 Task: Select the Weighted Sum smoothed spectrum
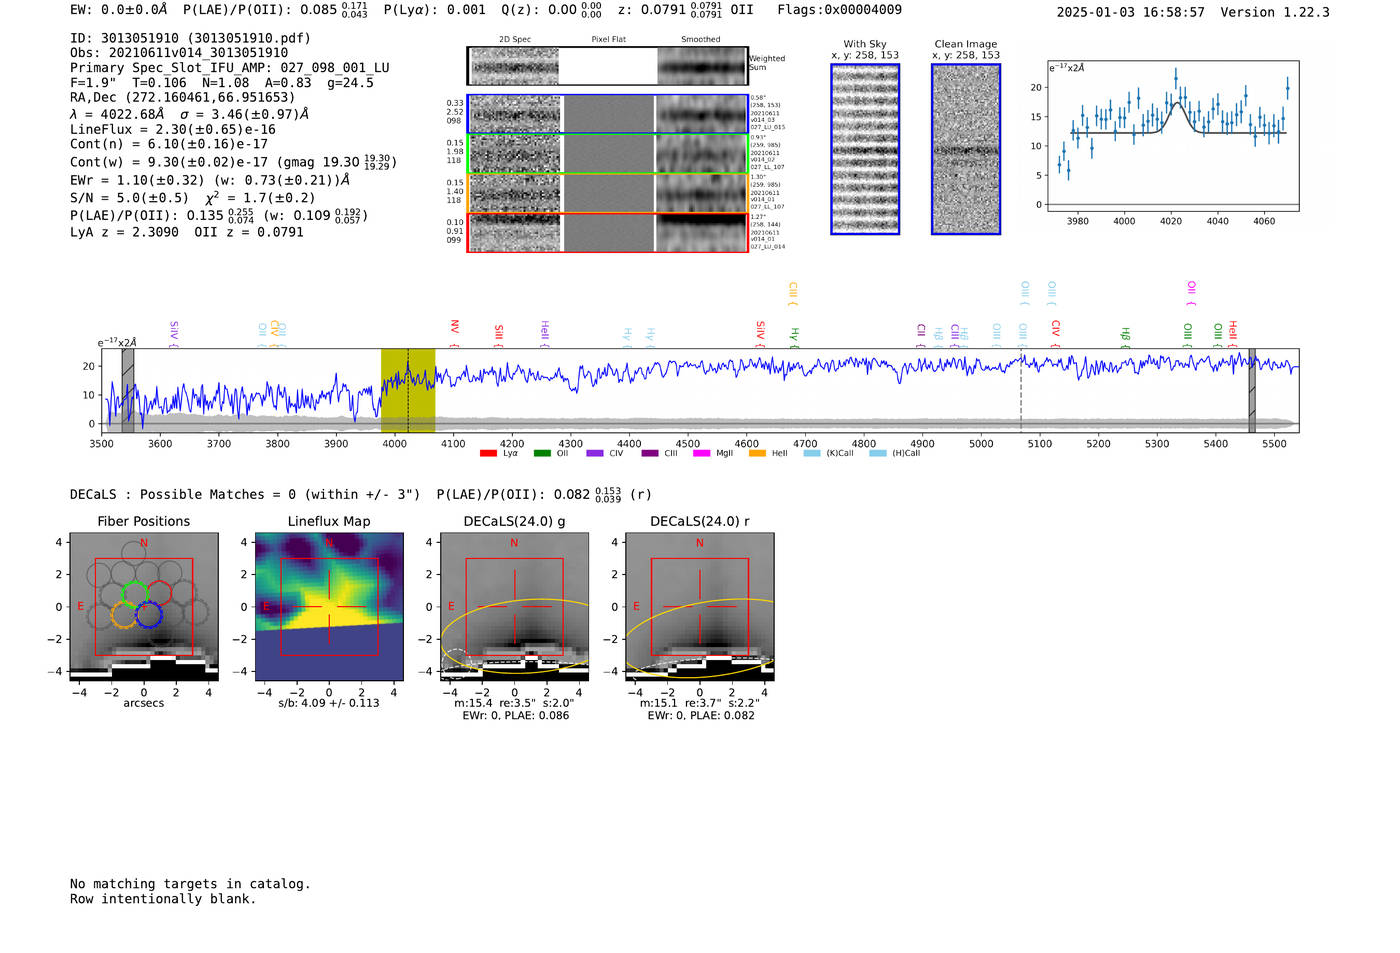click(x=702, y=66)
